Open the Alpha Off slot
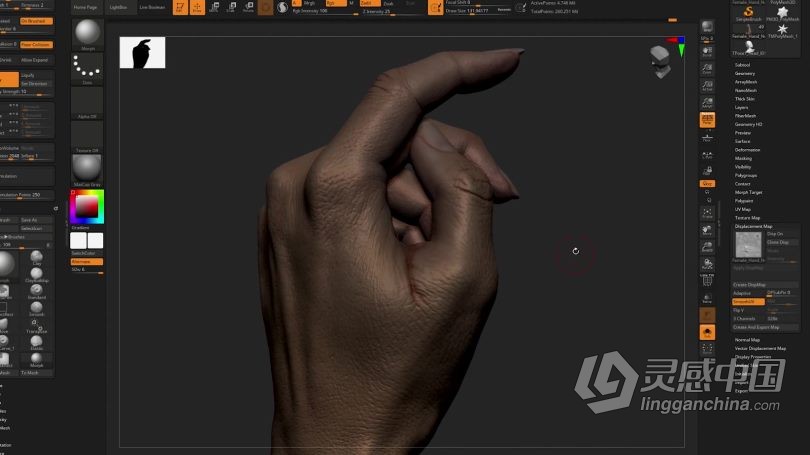 coord(87,103)
